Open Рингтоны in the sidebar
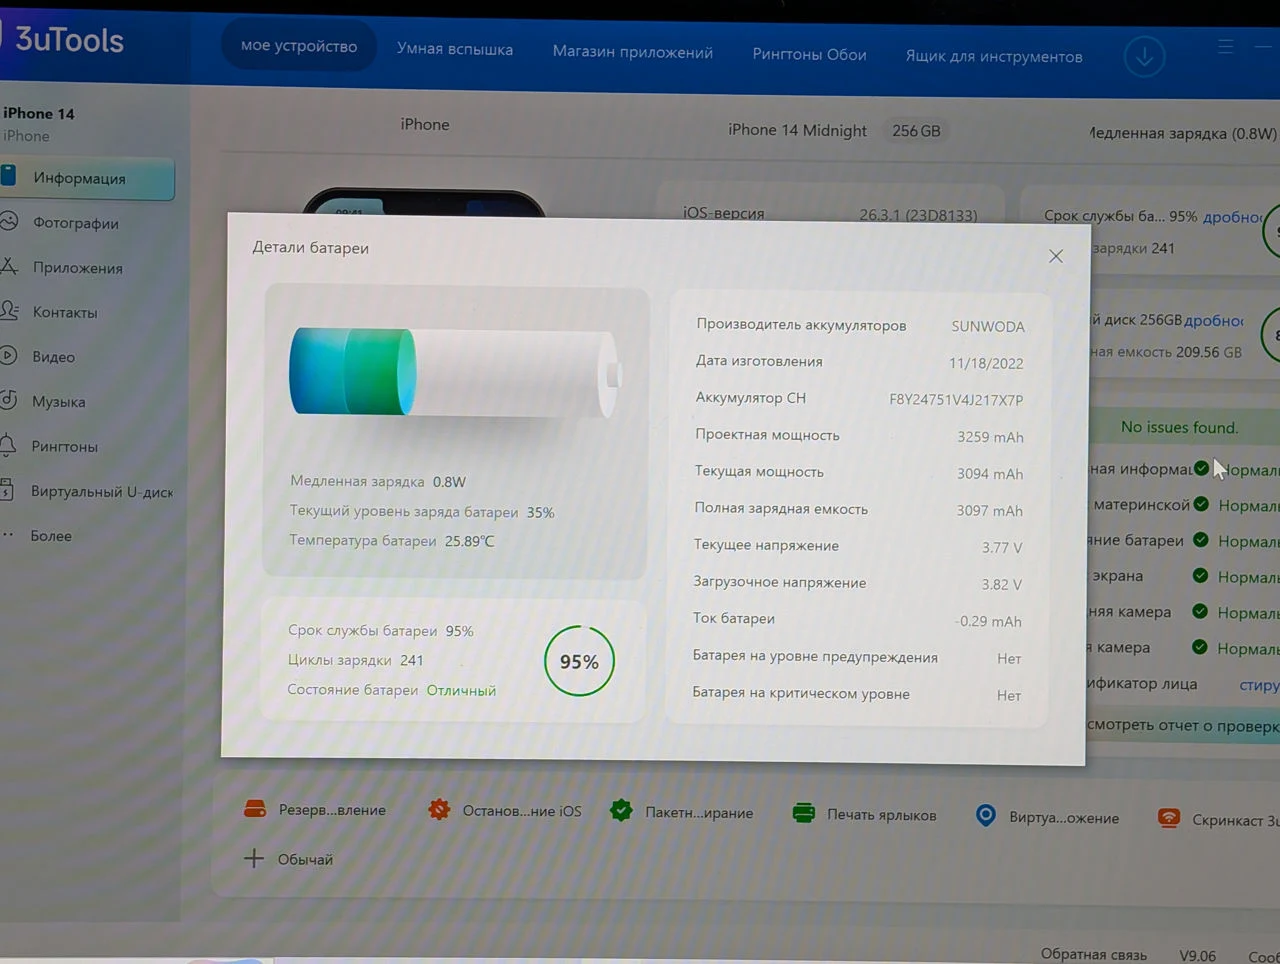Screen dimensions: 1280x964 pyautogui.click(x=64, y=447)
